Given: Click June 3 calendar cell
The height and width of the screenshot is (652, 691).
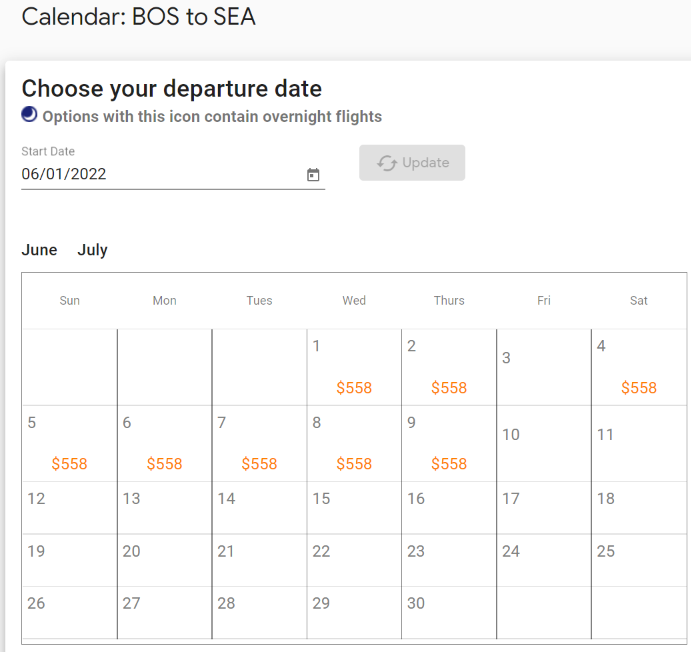Looking at the screenshot, I should (x=544, y=367).
